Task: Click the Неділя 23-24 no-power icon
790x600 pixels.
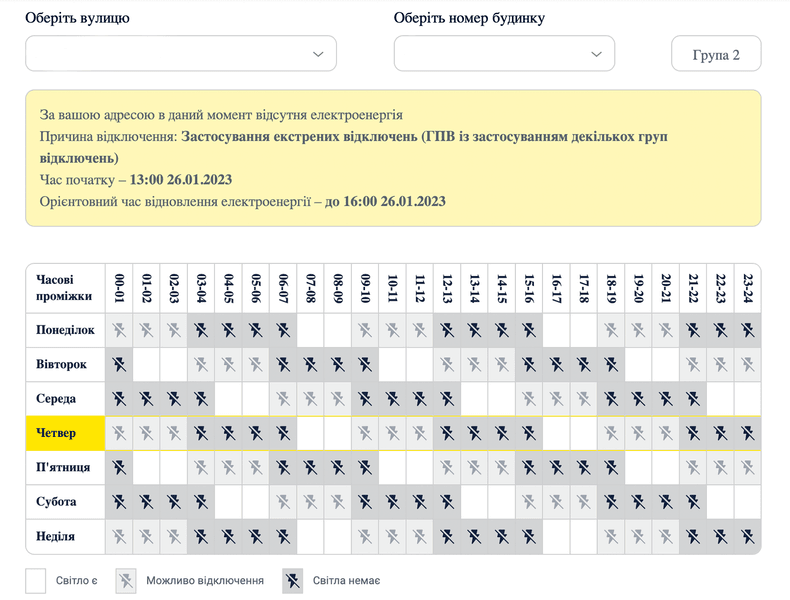Action: (x=747, y=536)
